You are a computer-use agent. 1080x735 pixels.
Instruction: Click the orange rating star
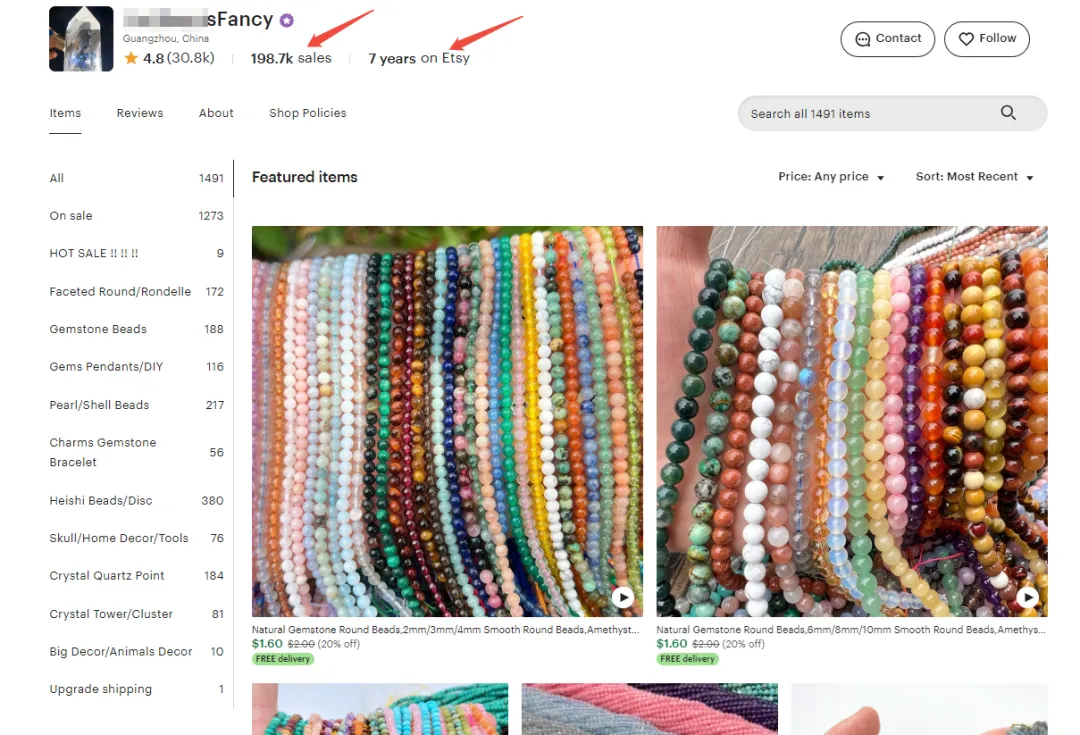pos(131,59)
